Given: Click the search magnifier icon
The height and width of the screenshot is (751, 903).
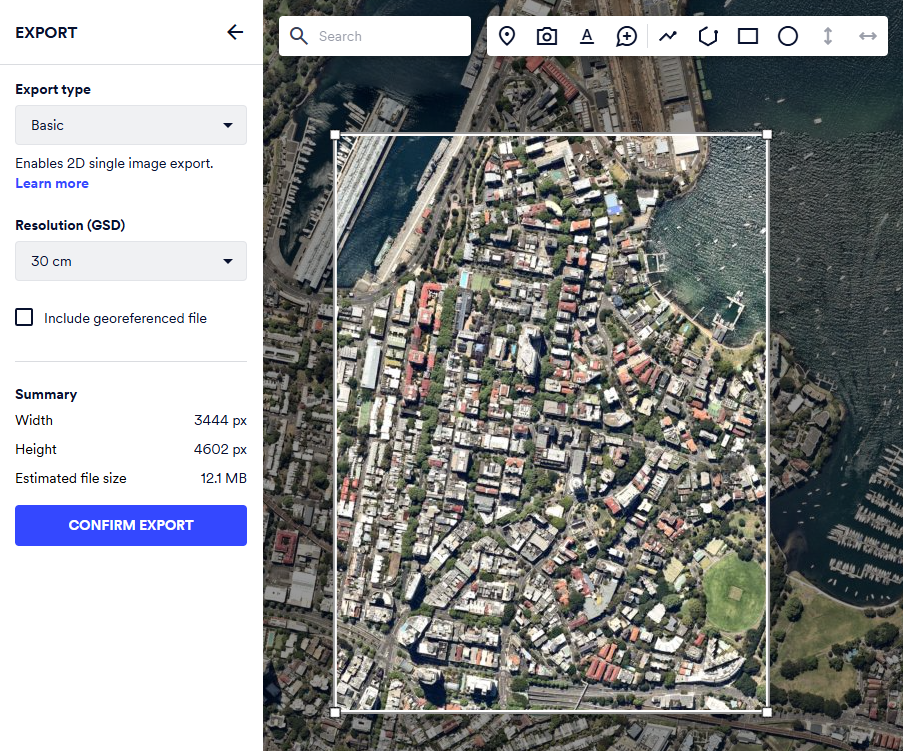Looking at the screenshot, I should 298,36.
